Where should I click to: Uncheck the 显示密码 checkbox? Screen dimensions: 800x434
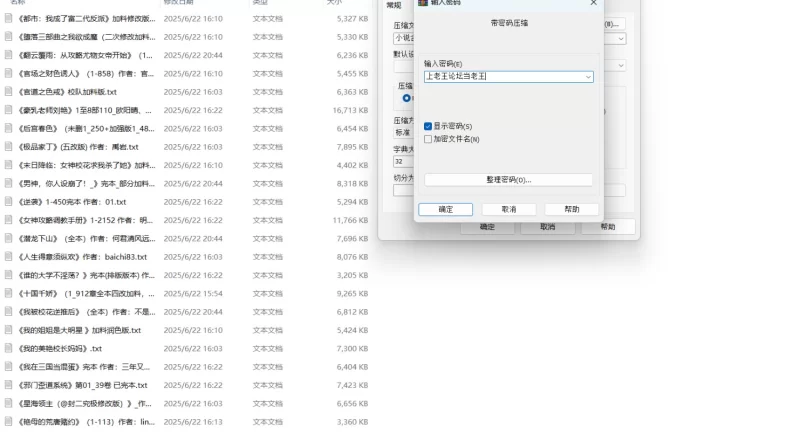[x=428, y=126]
